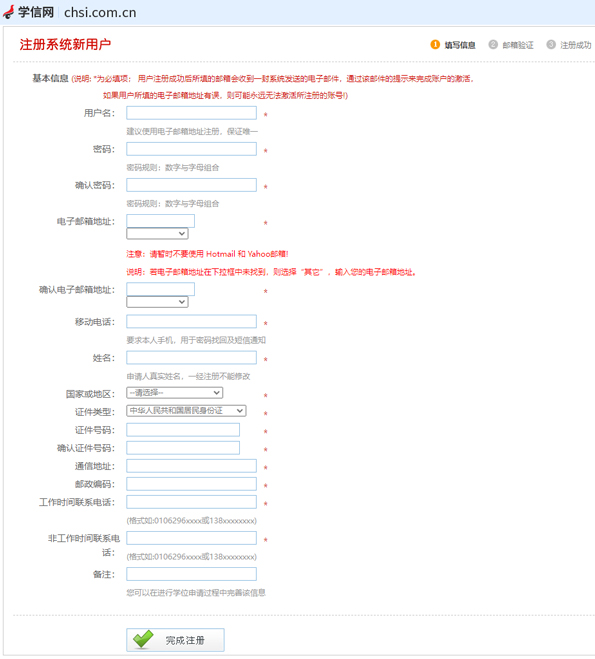Image resolution: width=595 pixels, height=659 pixels.
Task: Click the step 2 邮箱验证 circle icon
Action: (493, 45)
